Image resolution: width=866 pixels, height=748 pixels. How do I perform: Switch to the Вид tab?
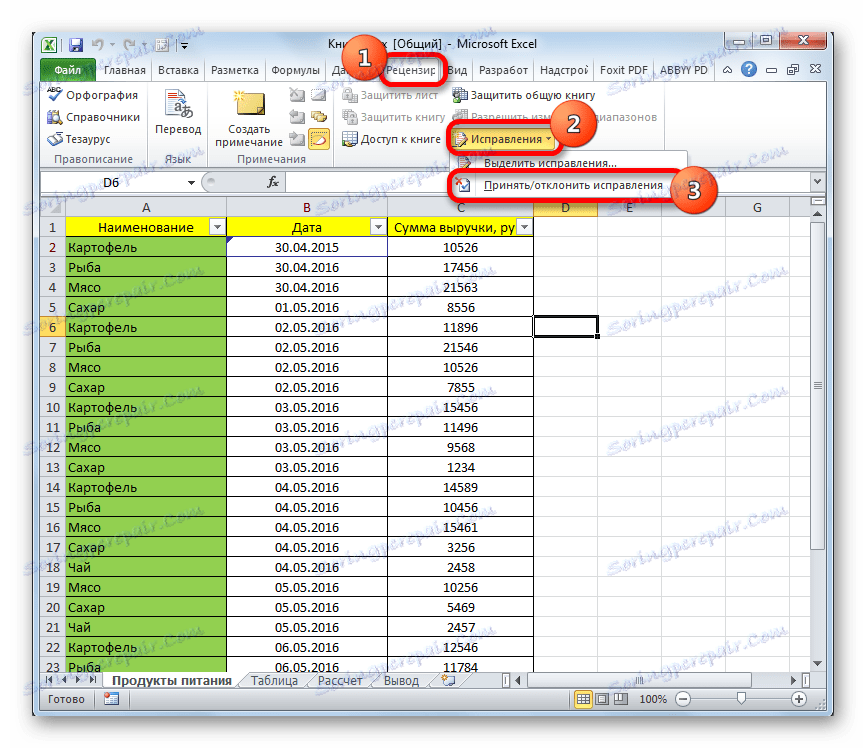457,70
